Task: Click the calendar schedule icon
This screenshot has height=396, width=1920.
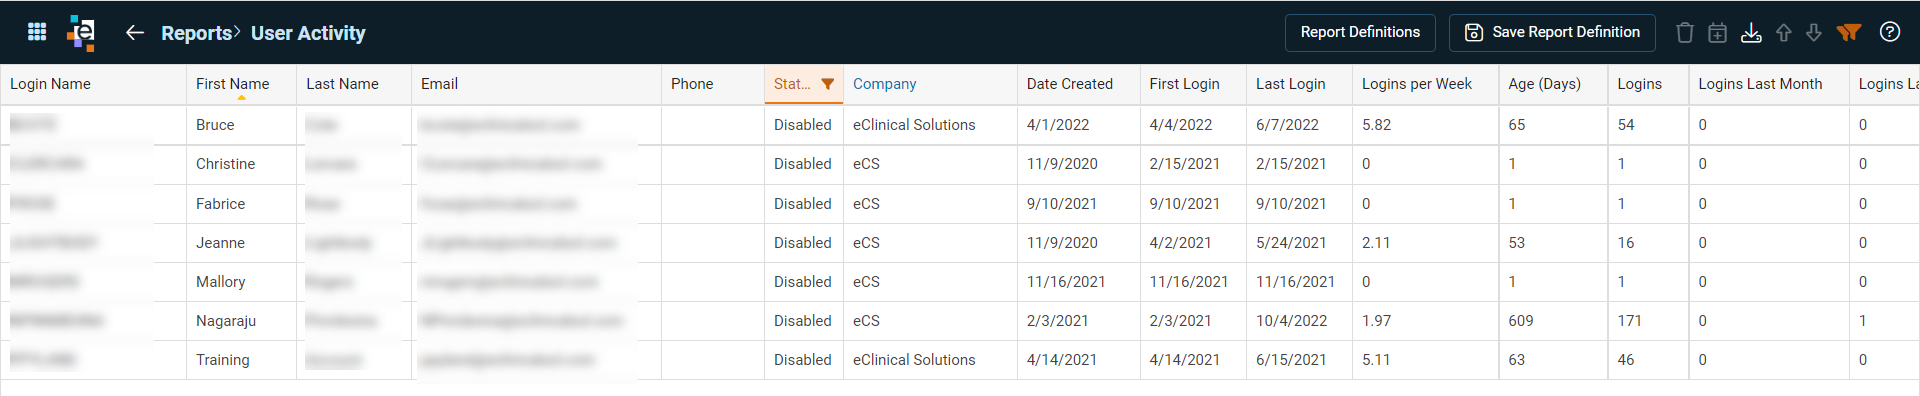Action: coord(1717,33)
